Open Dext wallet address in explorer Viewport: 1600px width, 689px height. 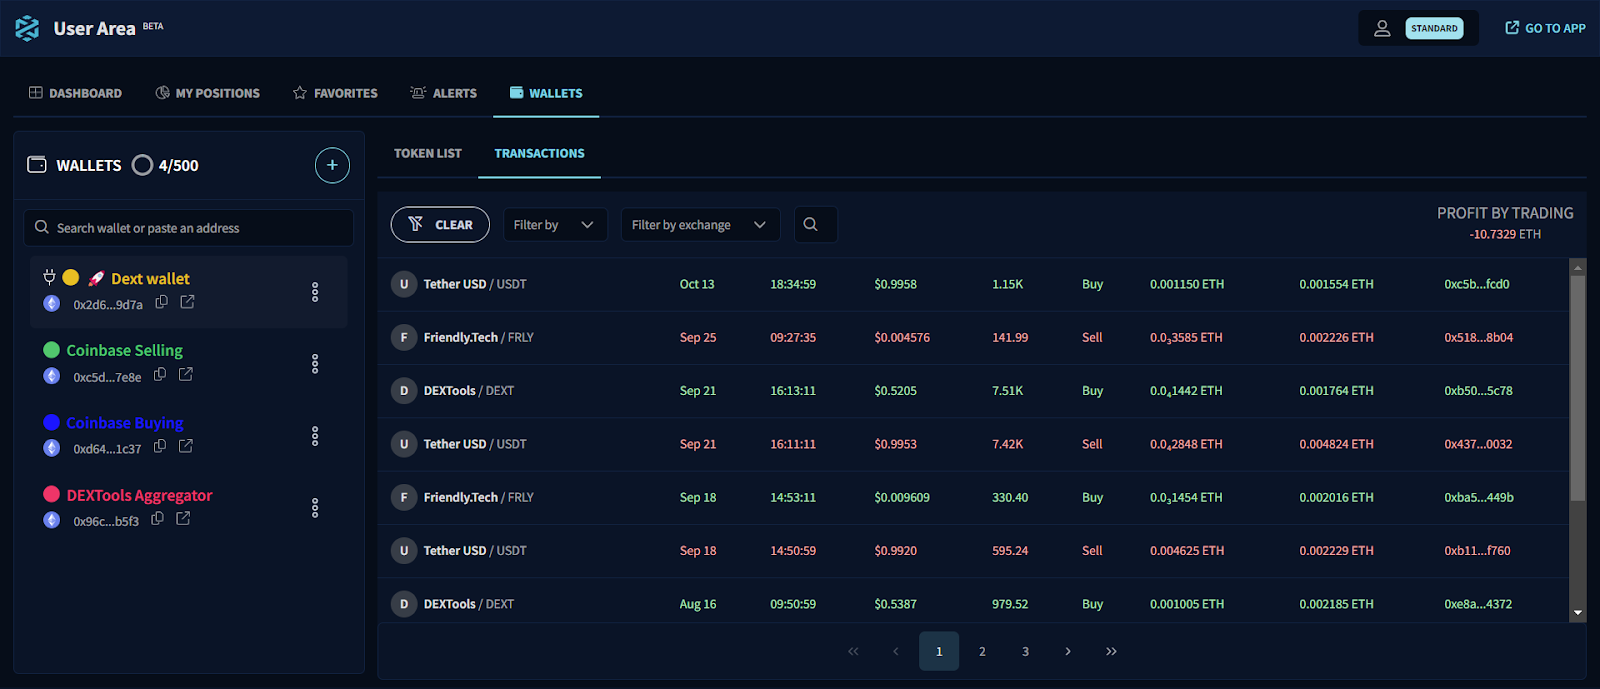[187, 302]
